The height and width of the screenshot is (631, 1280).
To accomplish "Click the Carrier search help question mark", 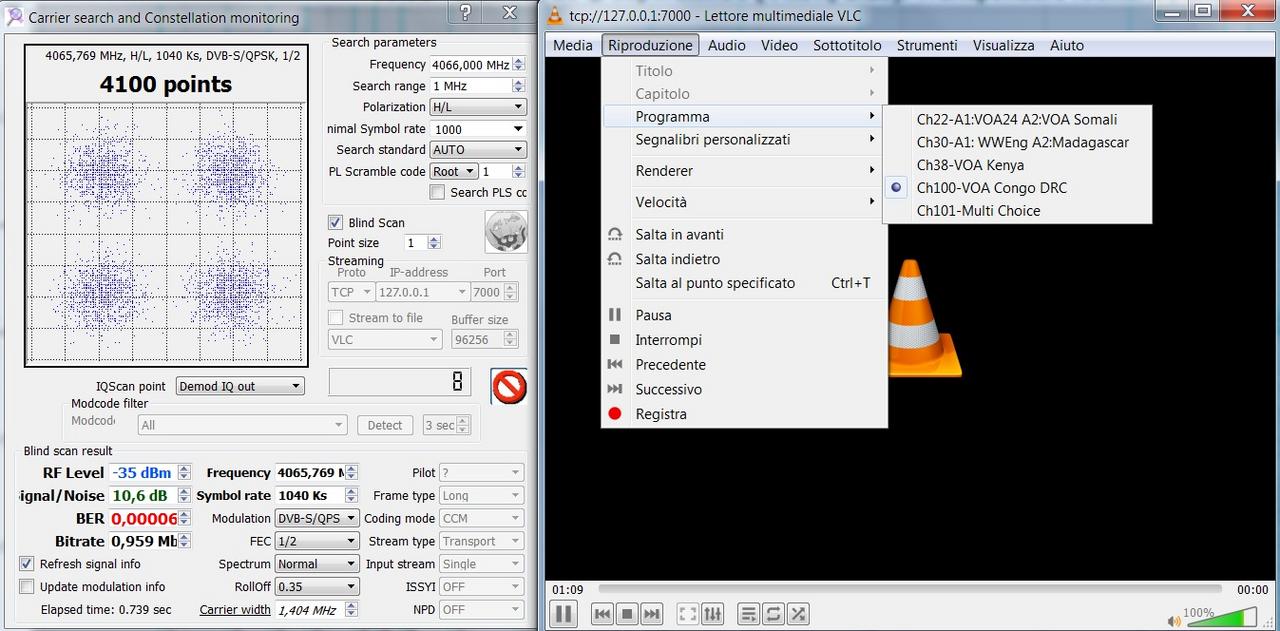I will (x=464, y=13).
